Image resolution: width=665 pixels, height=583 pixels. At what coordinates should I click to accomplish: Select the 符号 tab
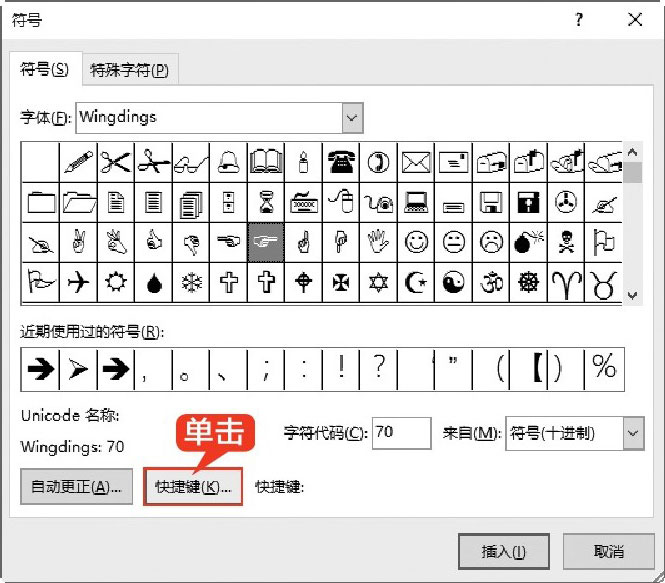[x=45, y=69]
